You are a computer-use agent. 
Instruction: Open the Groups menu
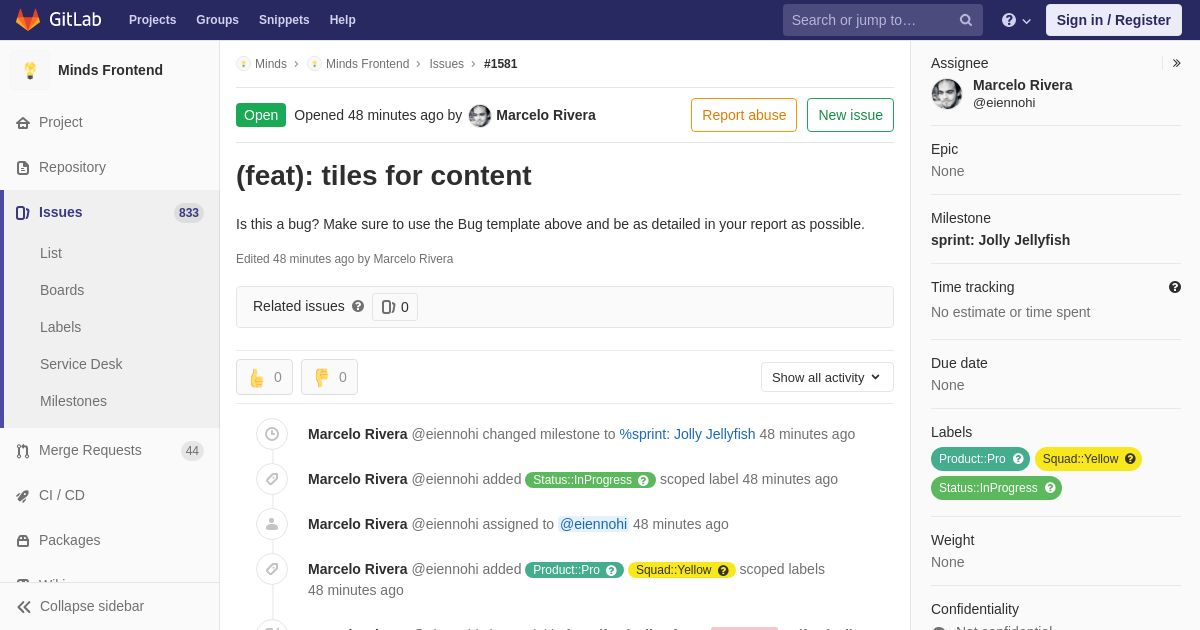(217, 20)
